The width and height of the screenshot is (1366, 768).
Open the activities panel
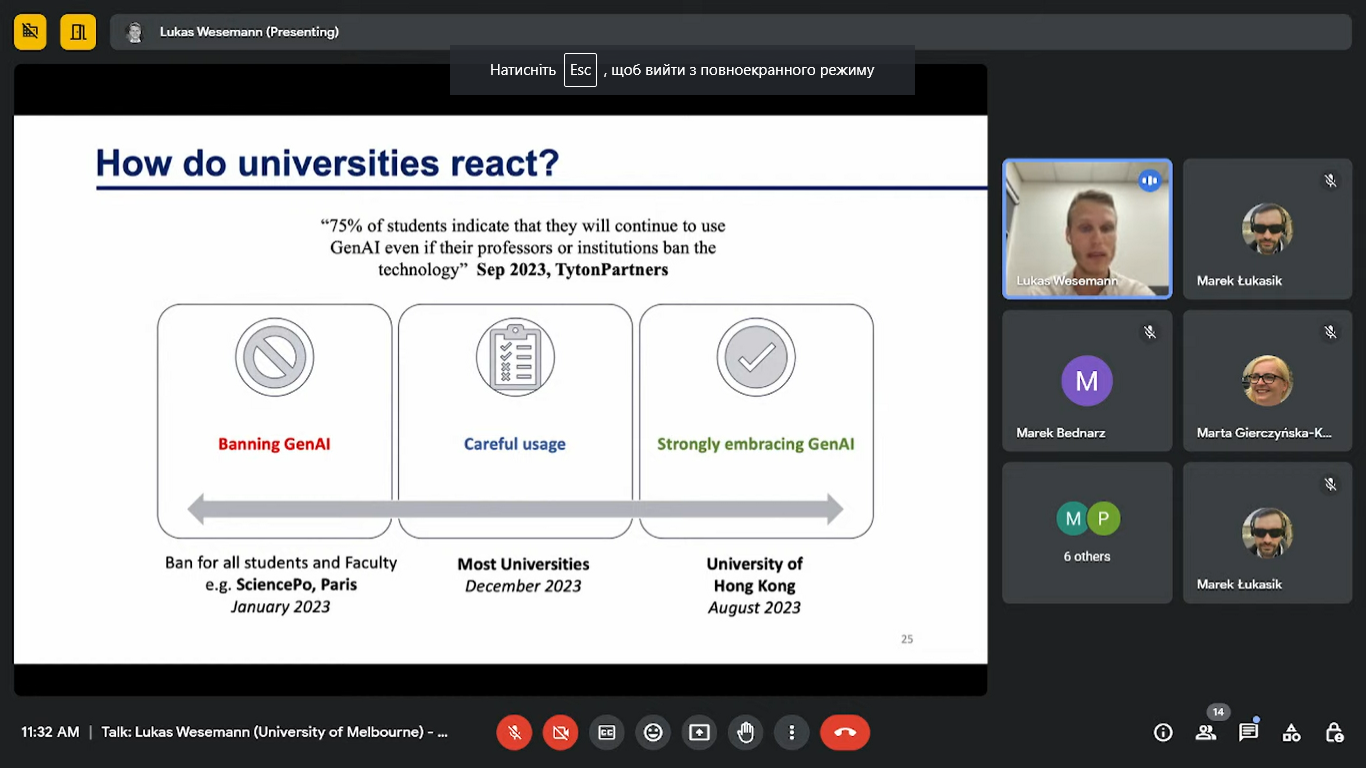[1291, 733]
